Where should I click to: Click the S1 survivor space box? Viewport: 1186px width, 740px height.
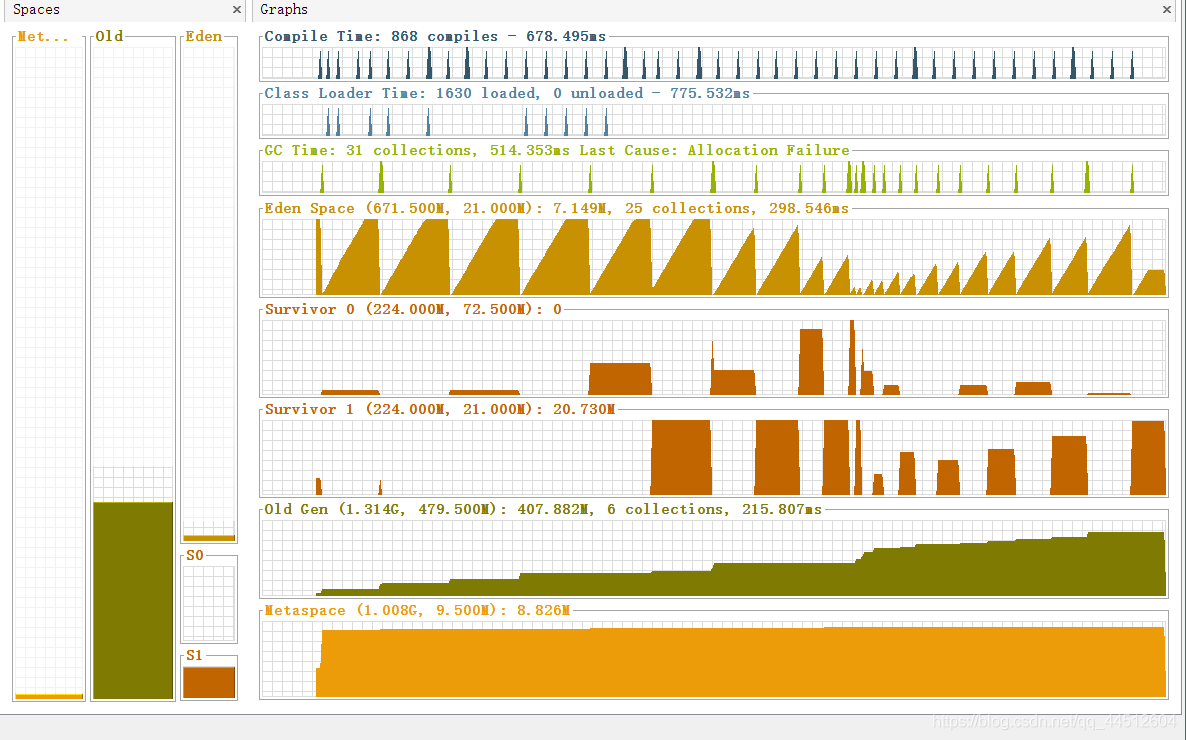210,682
